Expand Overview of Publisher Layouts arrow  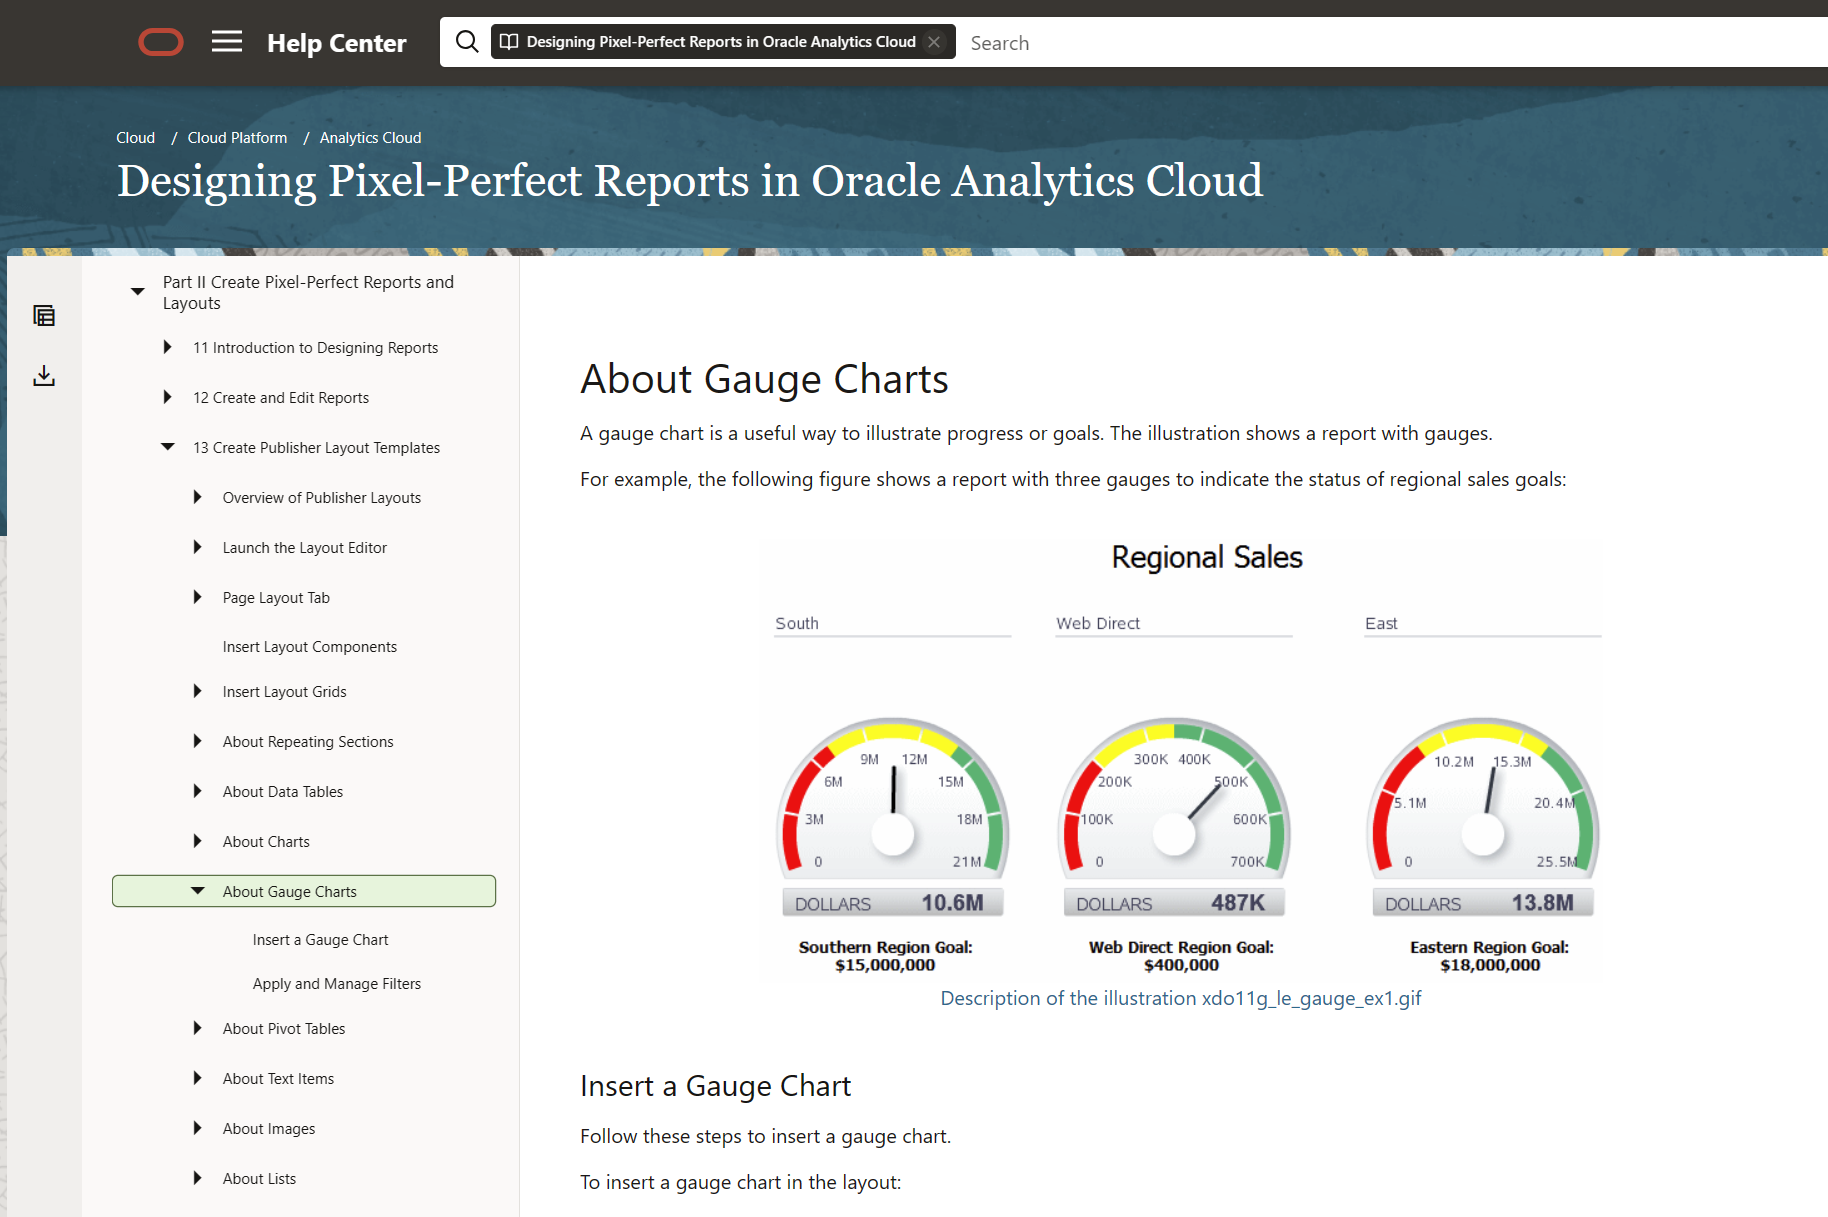click(197, 497)
